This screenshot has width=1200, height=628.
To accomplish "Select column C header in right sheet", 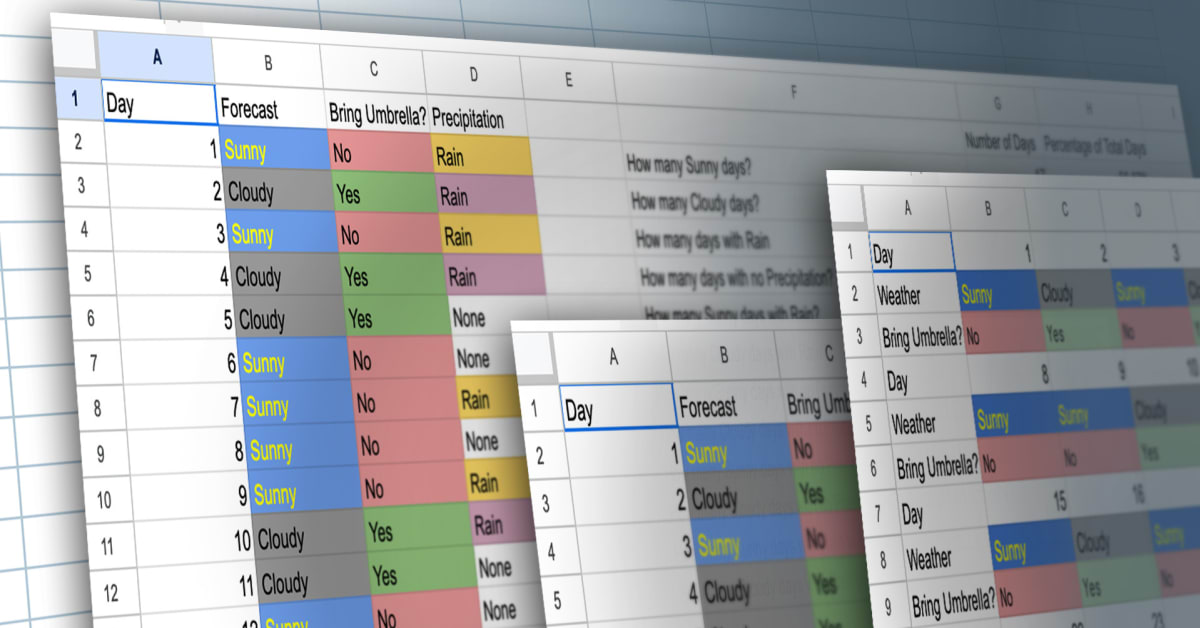I will tap(1066, 208).
